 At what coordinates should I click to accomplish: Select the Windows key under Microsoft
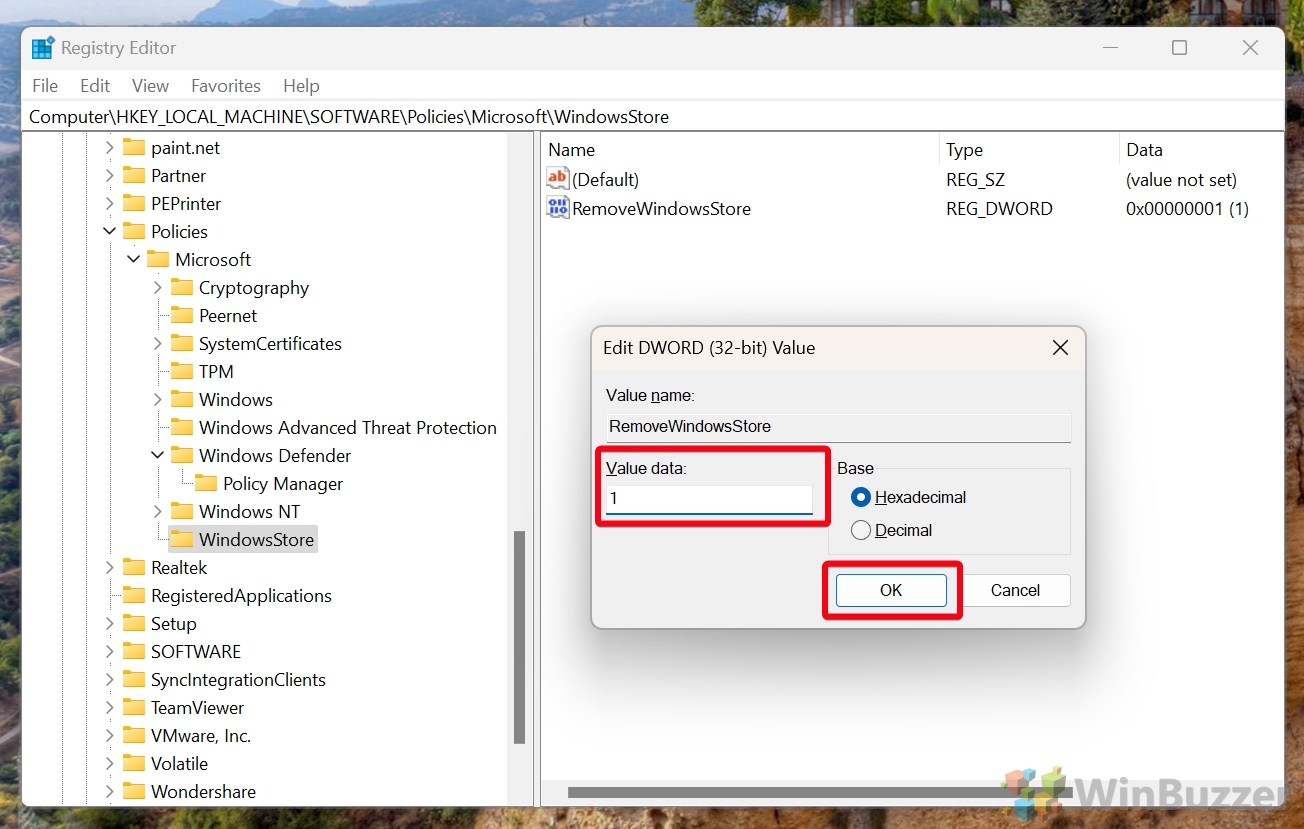tap(235, 399)
